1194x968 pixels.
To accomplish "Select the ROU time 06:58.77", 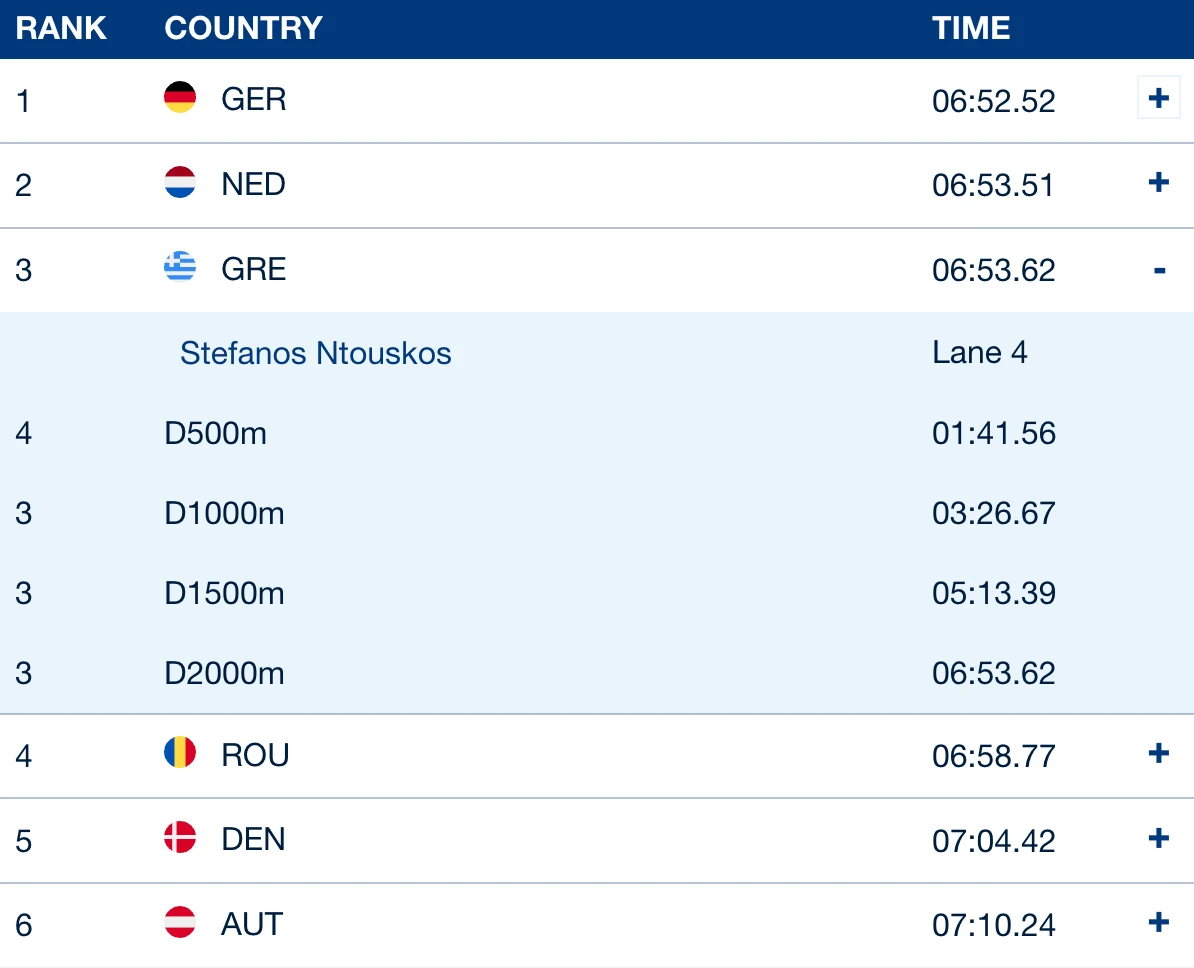I will click(994, 756).
